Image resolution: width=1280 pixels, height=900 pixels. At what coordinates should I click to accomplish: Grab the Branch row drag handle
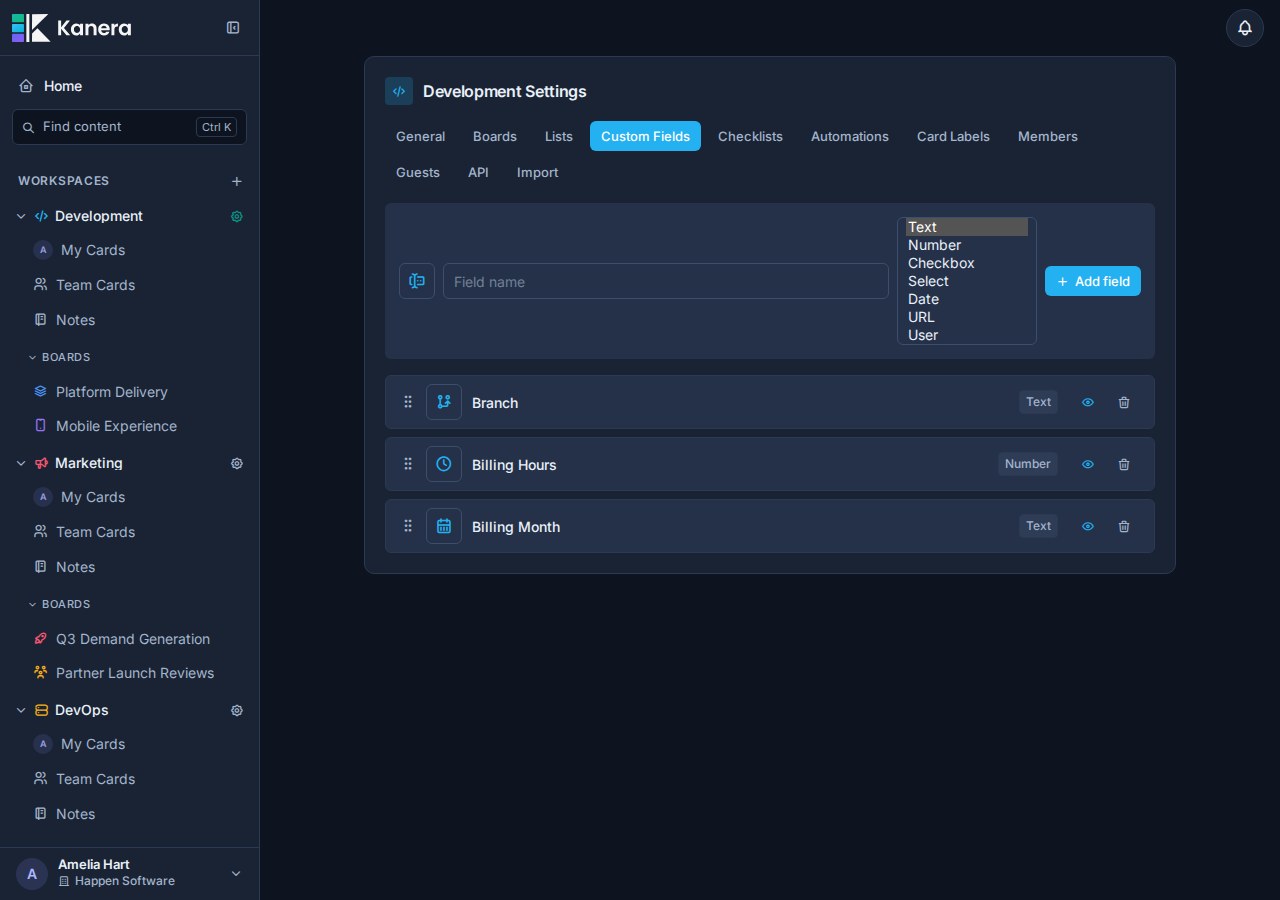pyautogui.click(x=408, y=402)
